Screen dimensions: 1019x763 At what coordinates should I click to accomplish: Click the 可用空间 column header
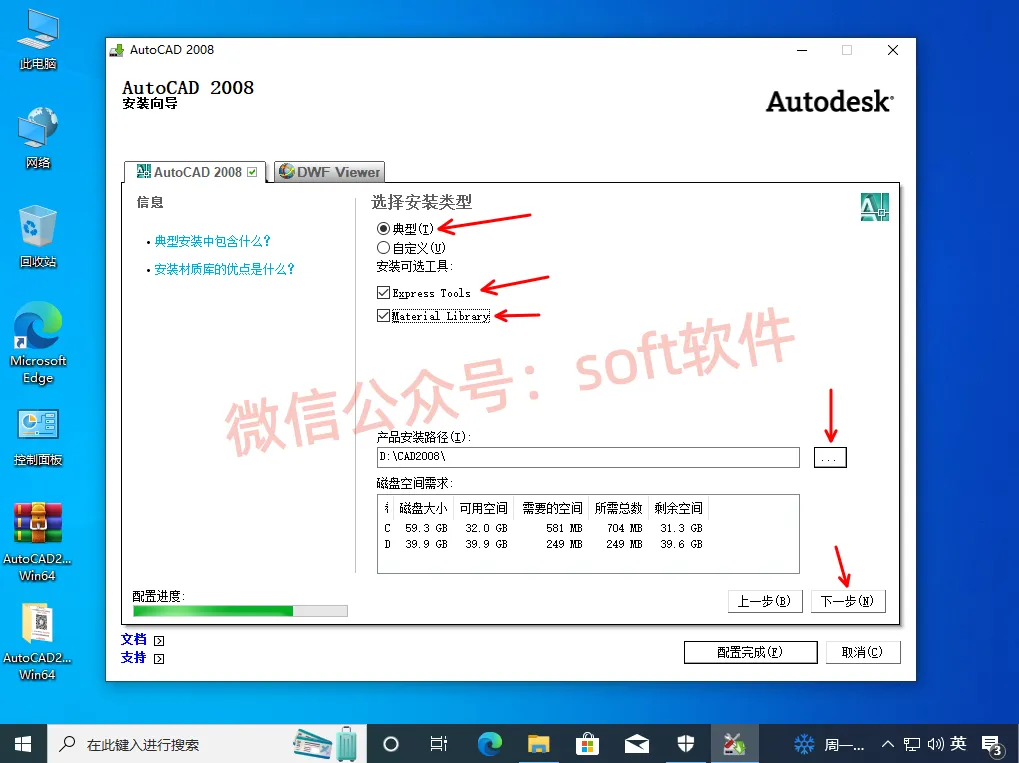pos(484,508)
